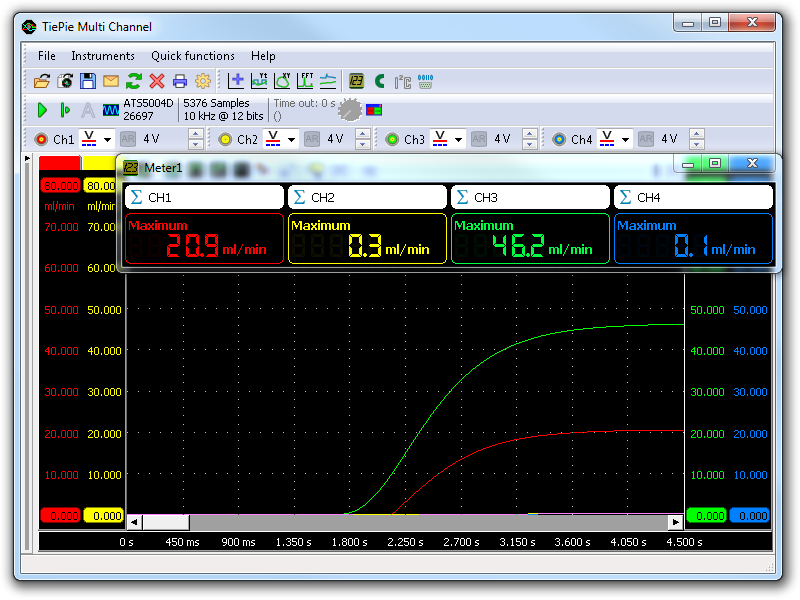
Task: Toggle Ch2 AR auto-ranging button
Action: pyautogui.click(x=312, y=139)
